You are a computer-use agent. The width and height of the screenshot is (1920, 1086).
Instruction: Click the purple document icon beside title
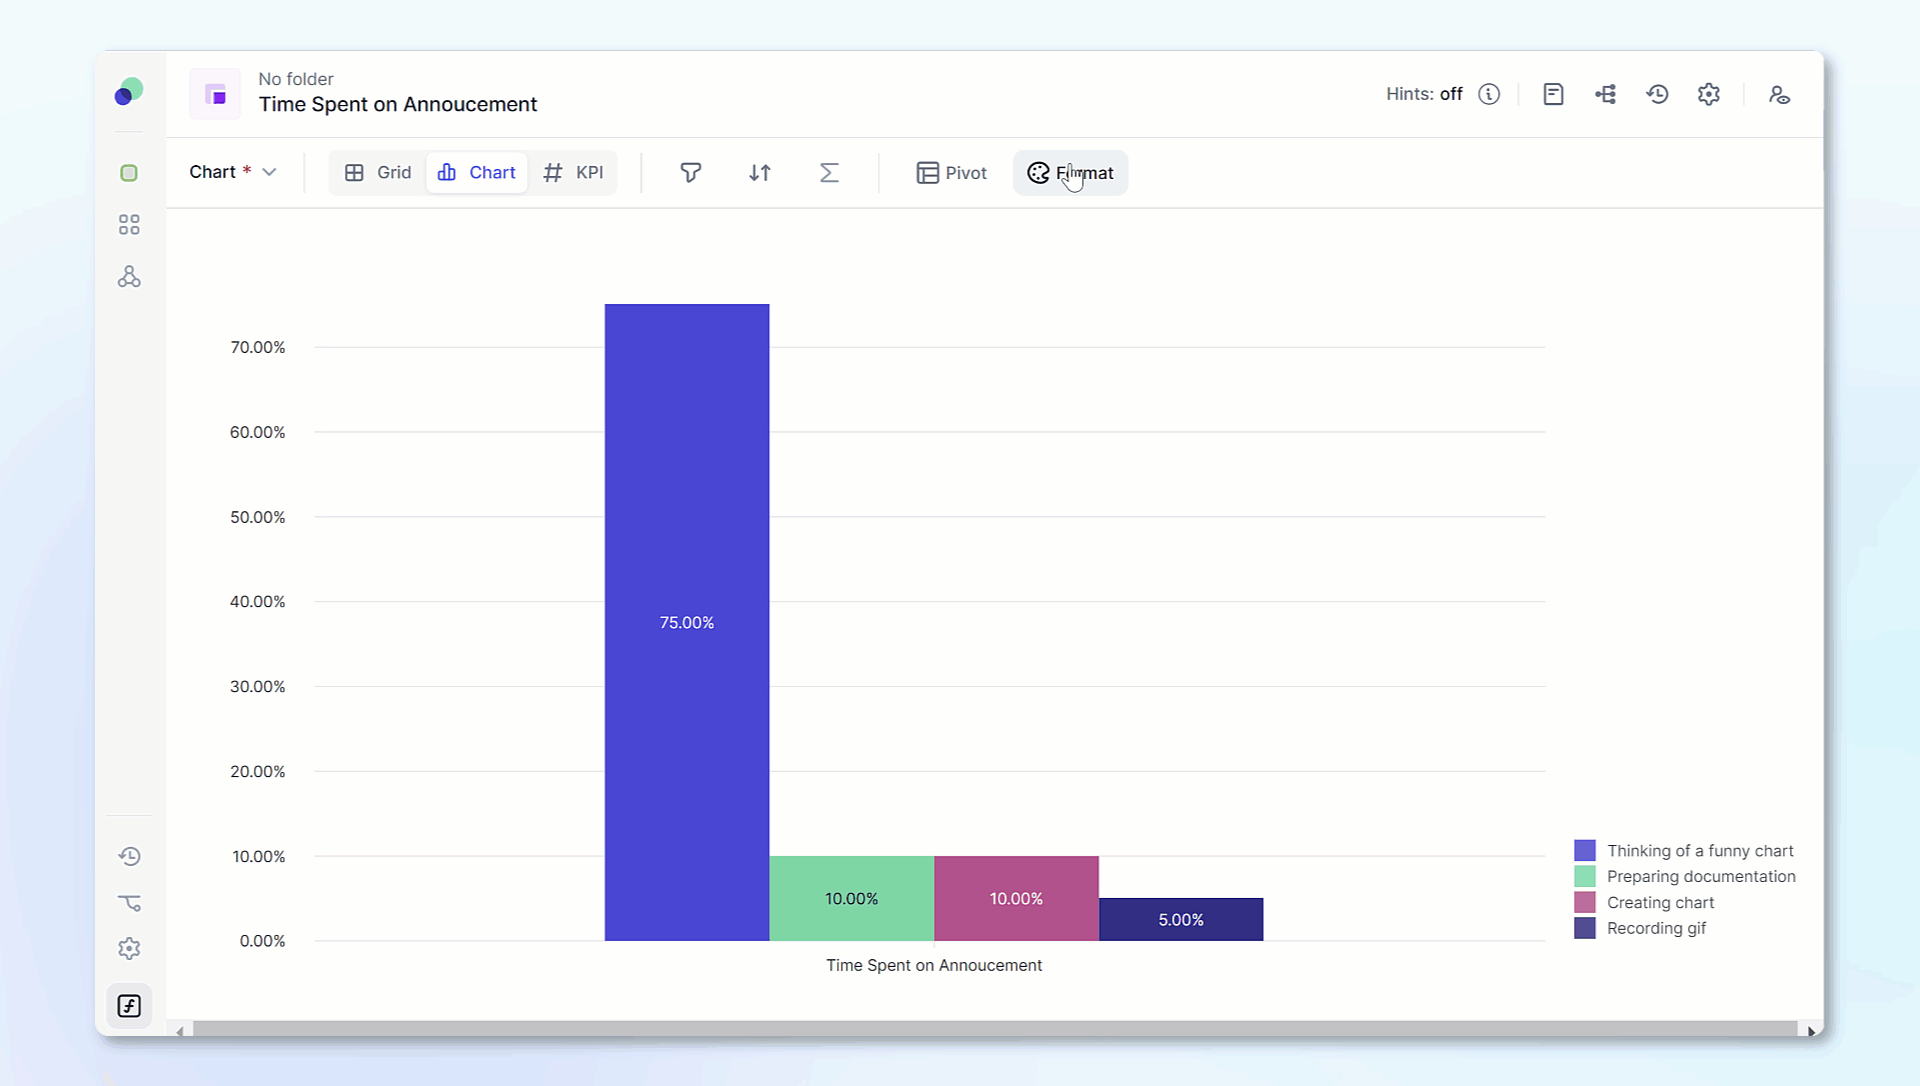(215, 94)
